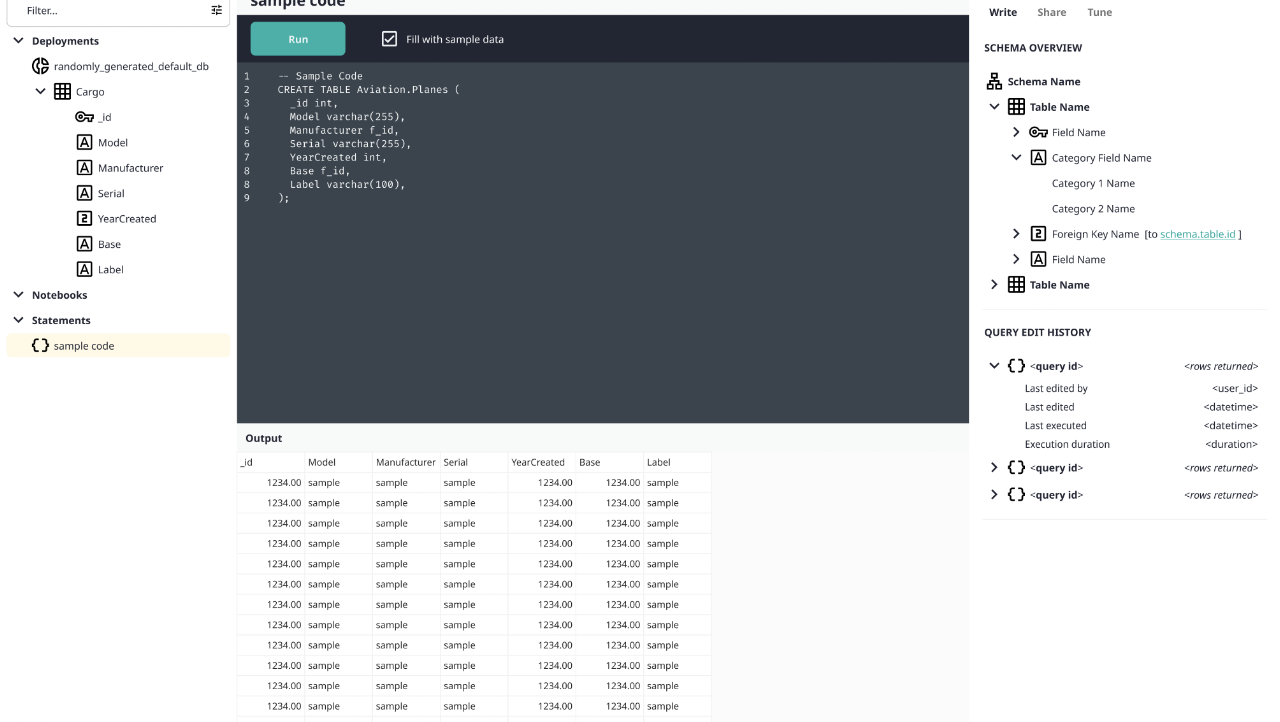This screenshot has height=722, width=1280.
Task: Click the _id column header in Output
Action: [270, 462]
